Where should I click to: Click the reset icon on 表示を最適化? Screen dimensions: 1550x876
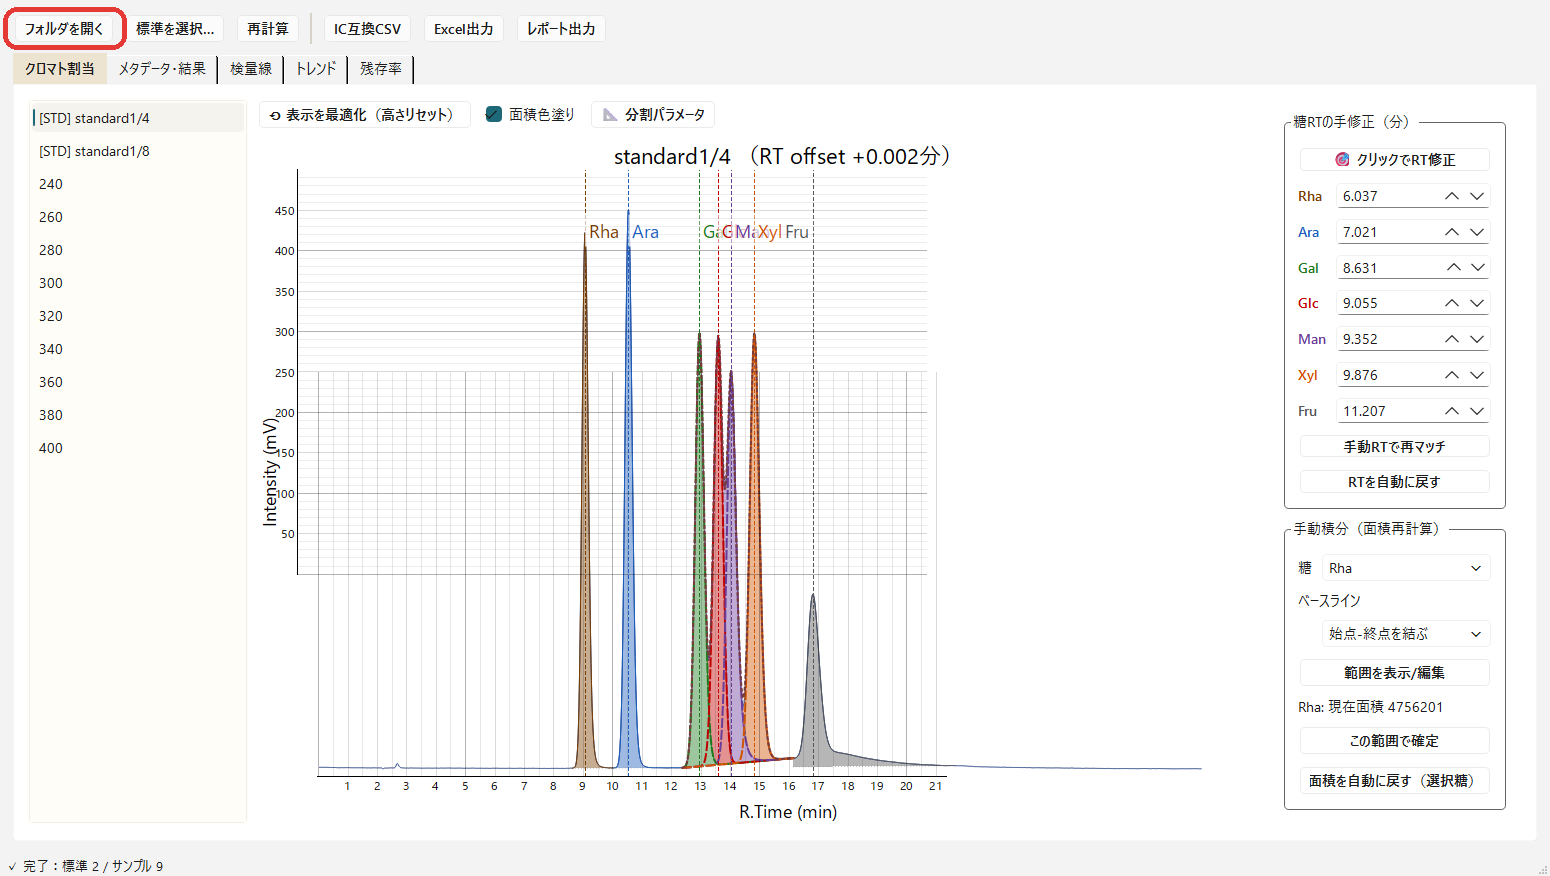(x=275, y=116)
